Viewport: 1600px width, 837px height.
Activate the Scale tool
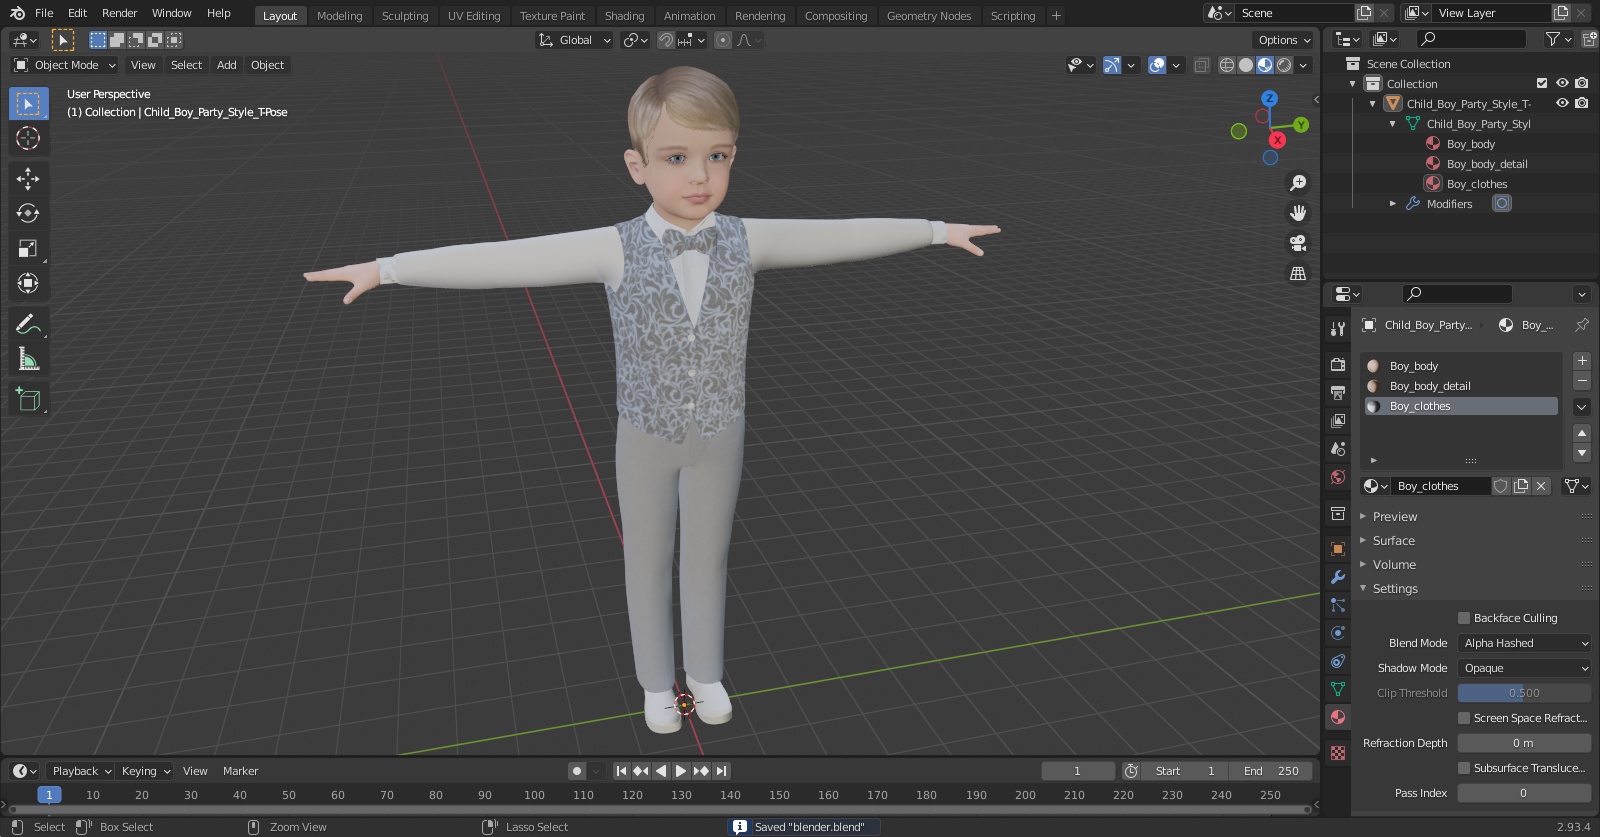[x=28, y=248]
